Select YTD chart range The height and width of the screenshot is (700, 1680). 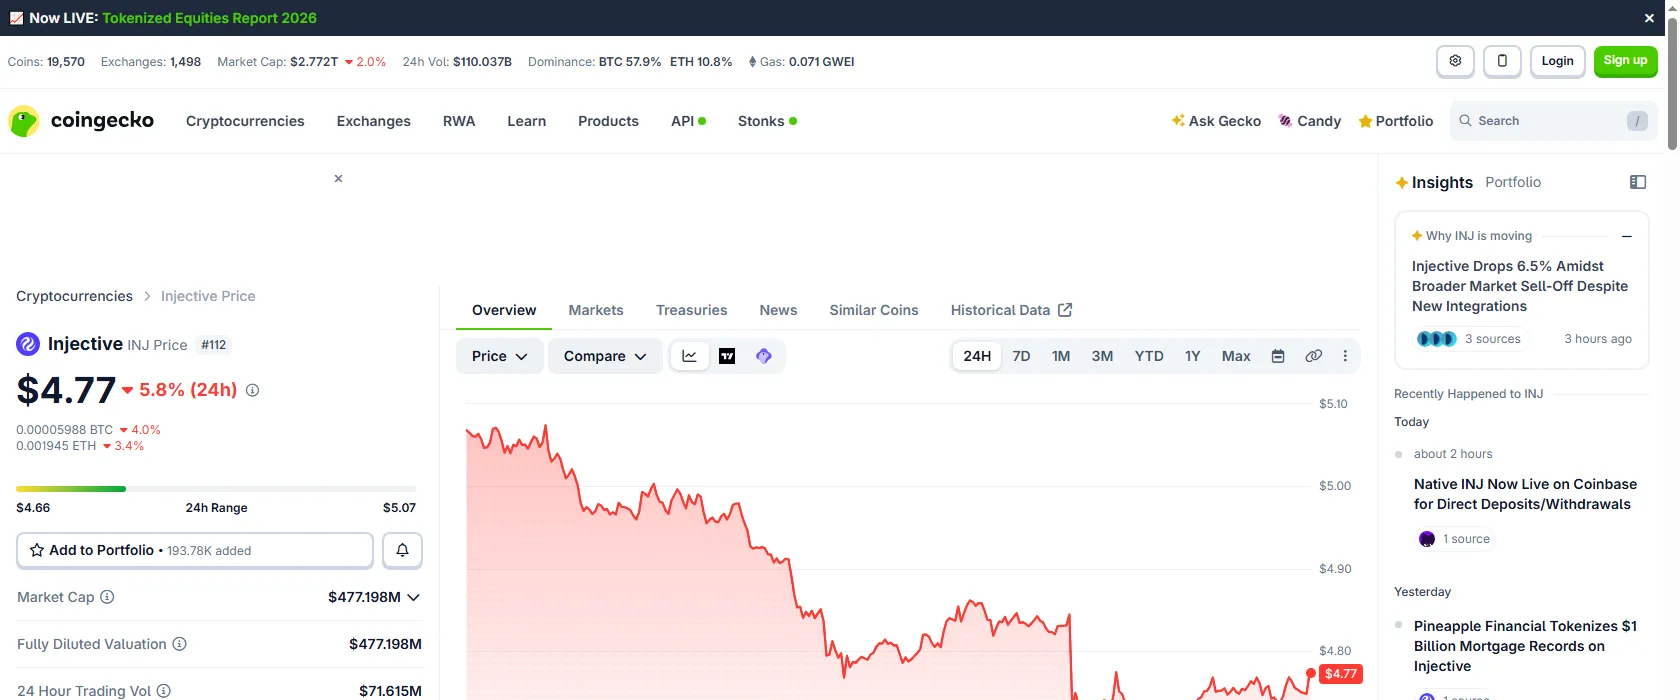click(1149, 356)
